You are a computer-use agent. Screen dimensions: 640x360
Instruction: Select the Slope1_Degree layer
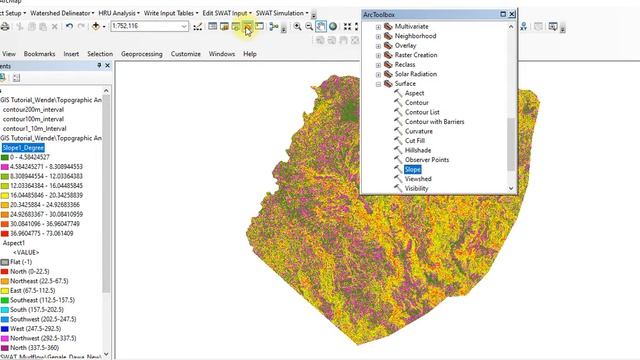click(23, 148)
